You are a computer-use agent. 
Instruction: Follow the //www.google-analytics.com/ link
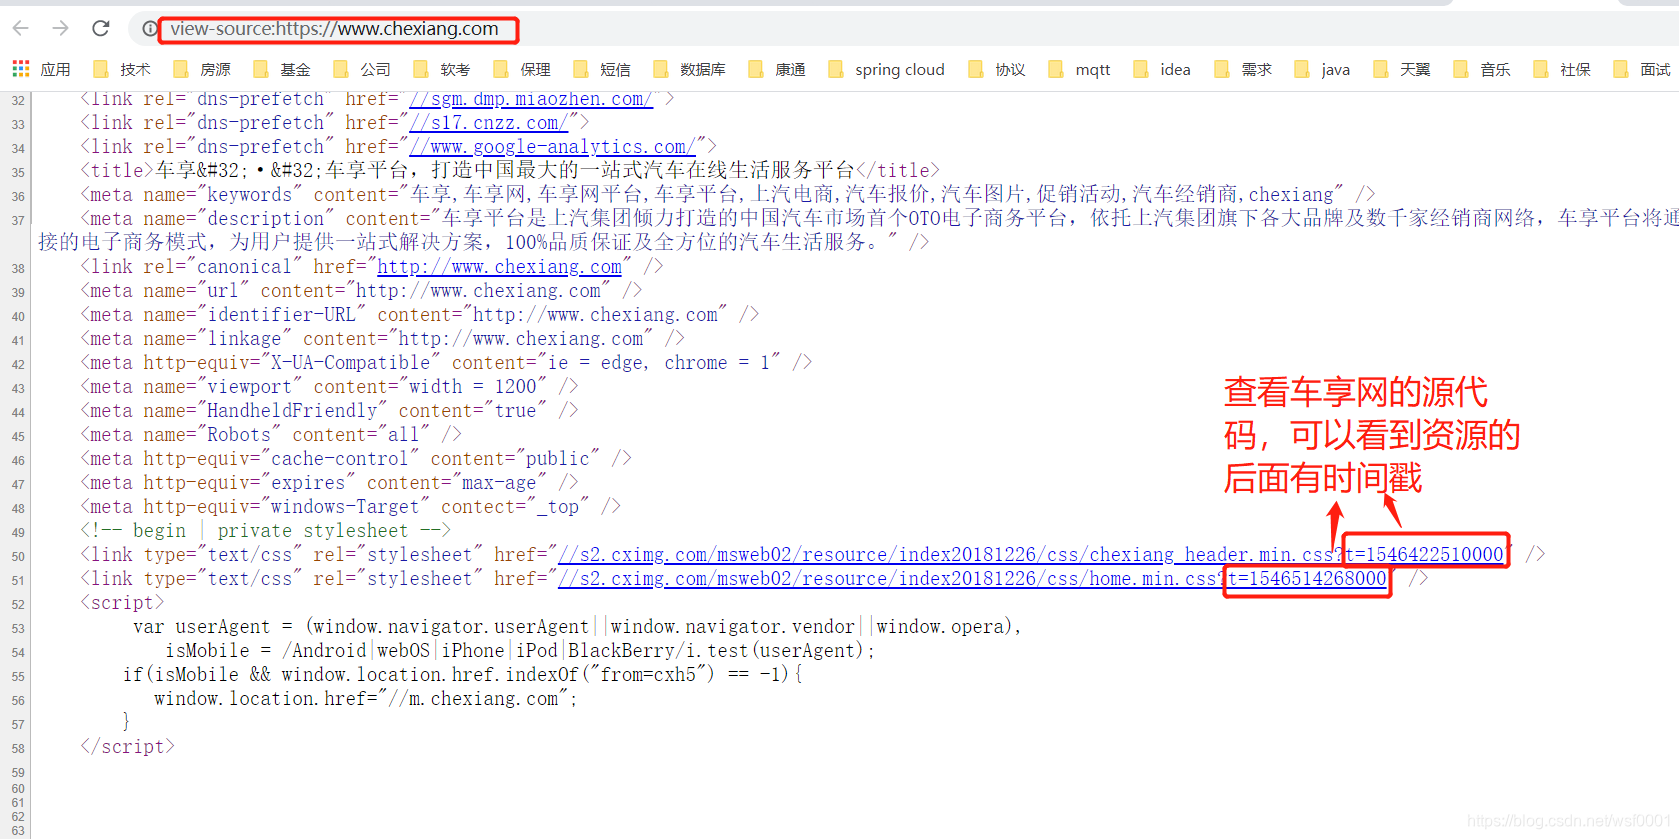coord(552,146)
